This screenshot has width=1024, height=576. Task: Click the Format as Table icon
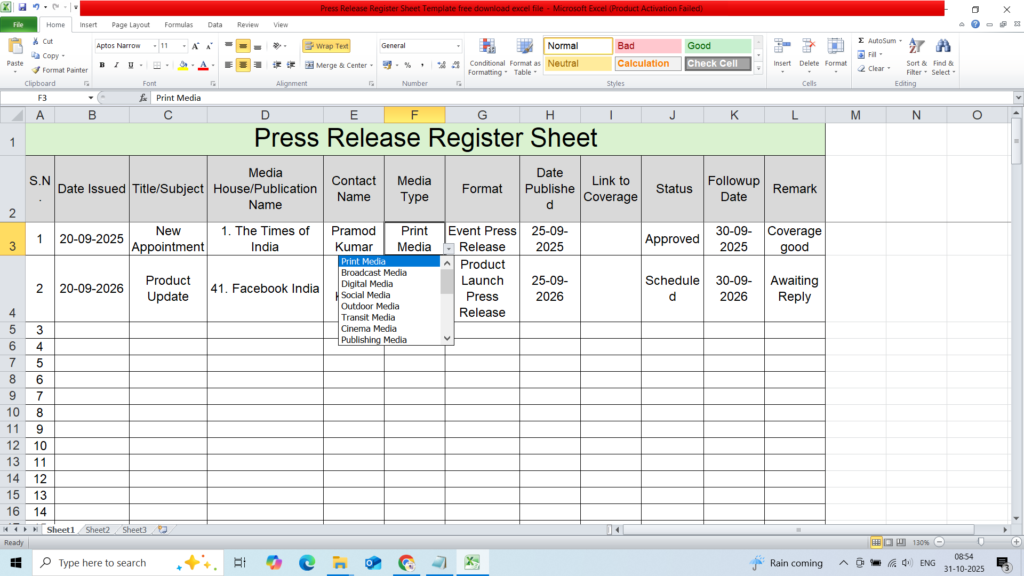coord(524,49)
